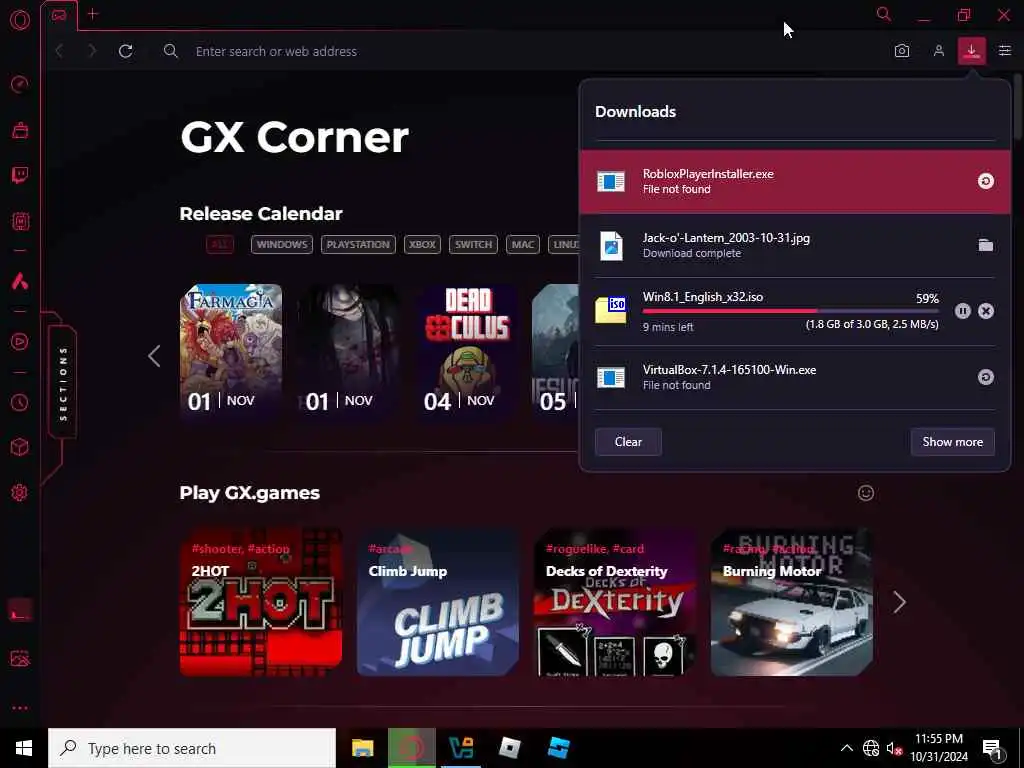Open Windows Start menu

24,748
